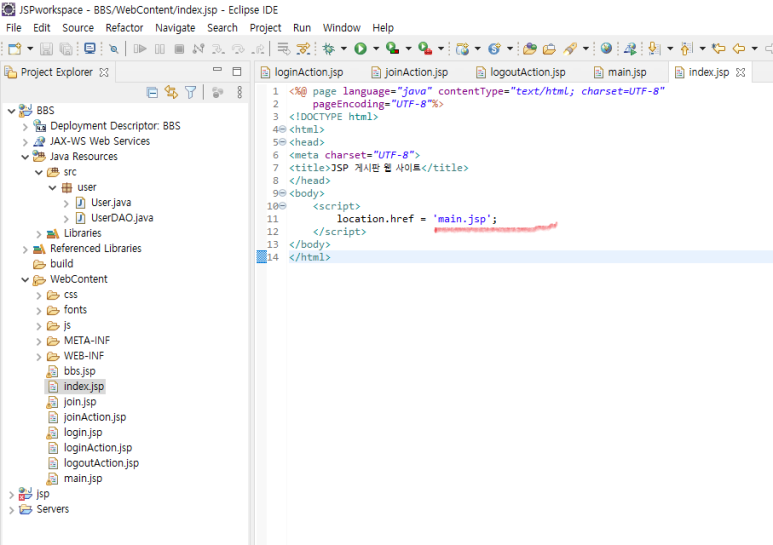Click the New file toolbar icon
The height and width of the screenshot is (545, 773).
coord(14,48)
